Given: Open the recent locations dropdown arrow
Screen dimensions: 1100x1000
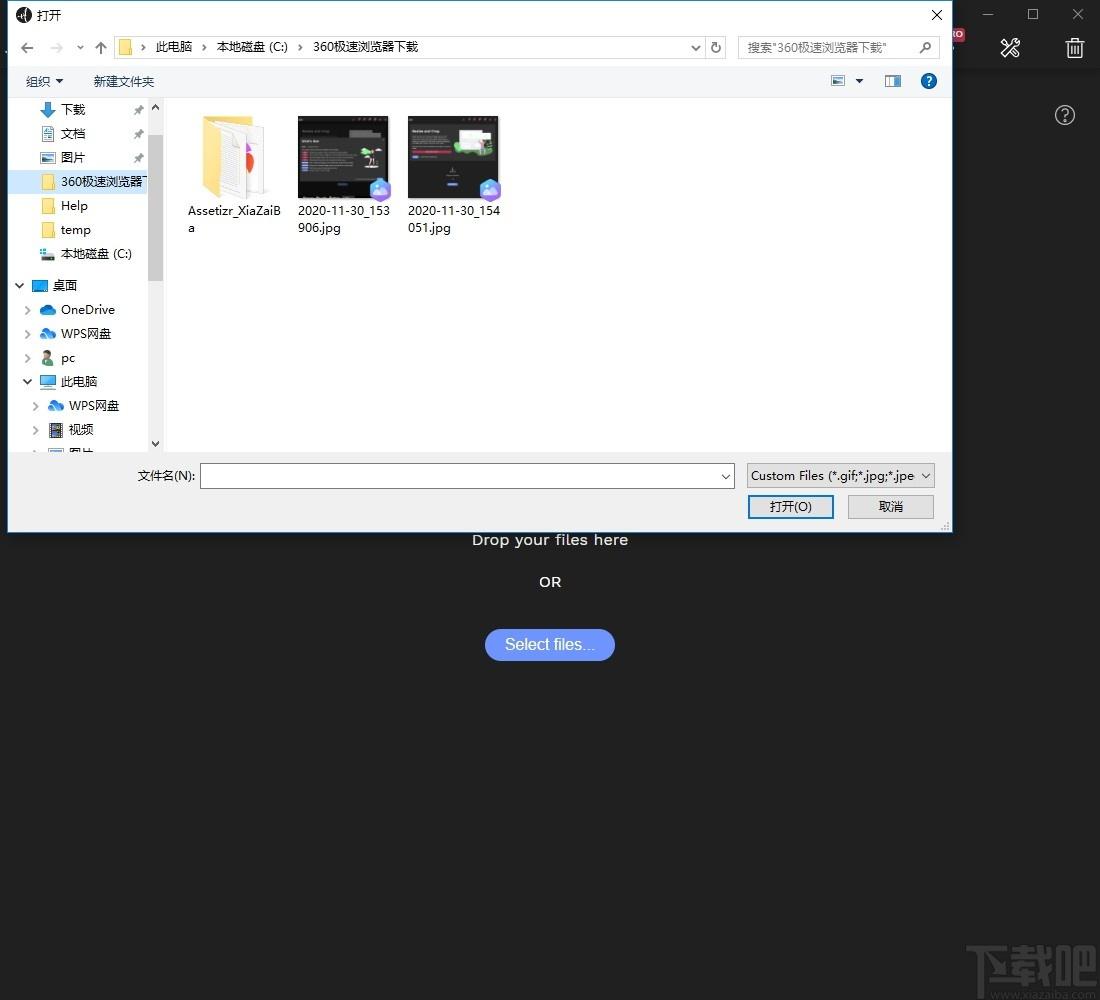Looking at the screenshot, I should pyautogui.click(x=80, y=48).
